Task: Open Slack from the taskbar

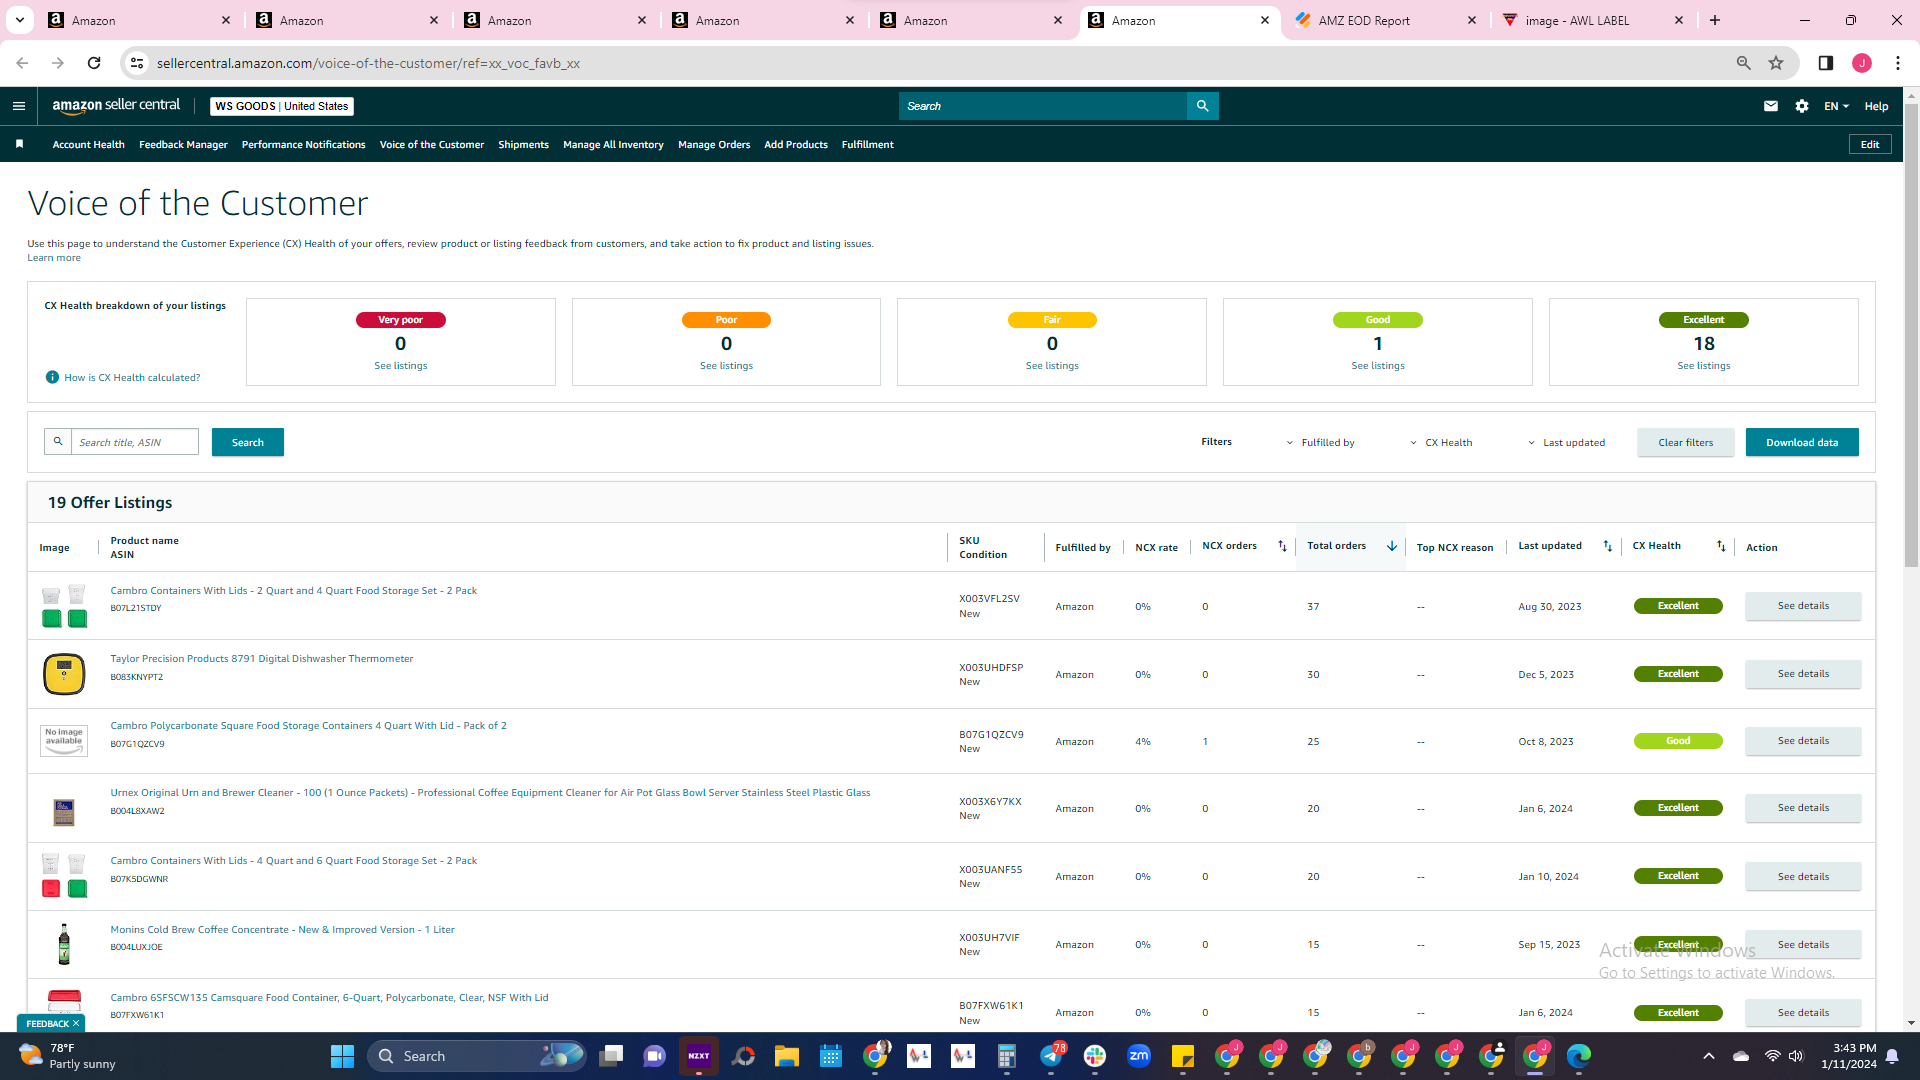Action: (1095, 1056)
